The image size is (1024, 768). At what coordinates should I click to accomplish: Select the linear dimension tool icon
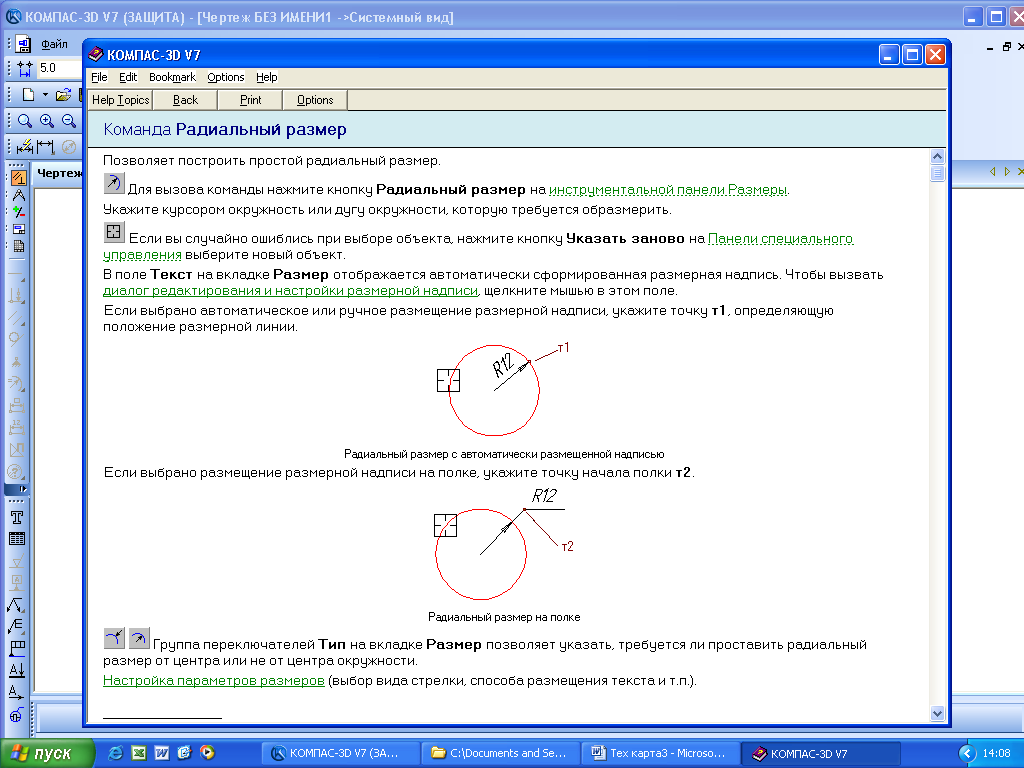(x=46, y=146)
